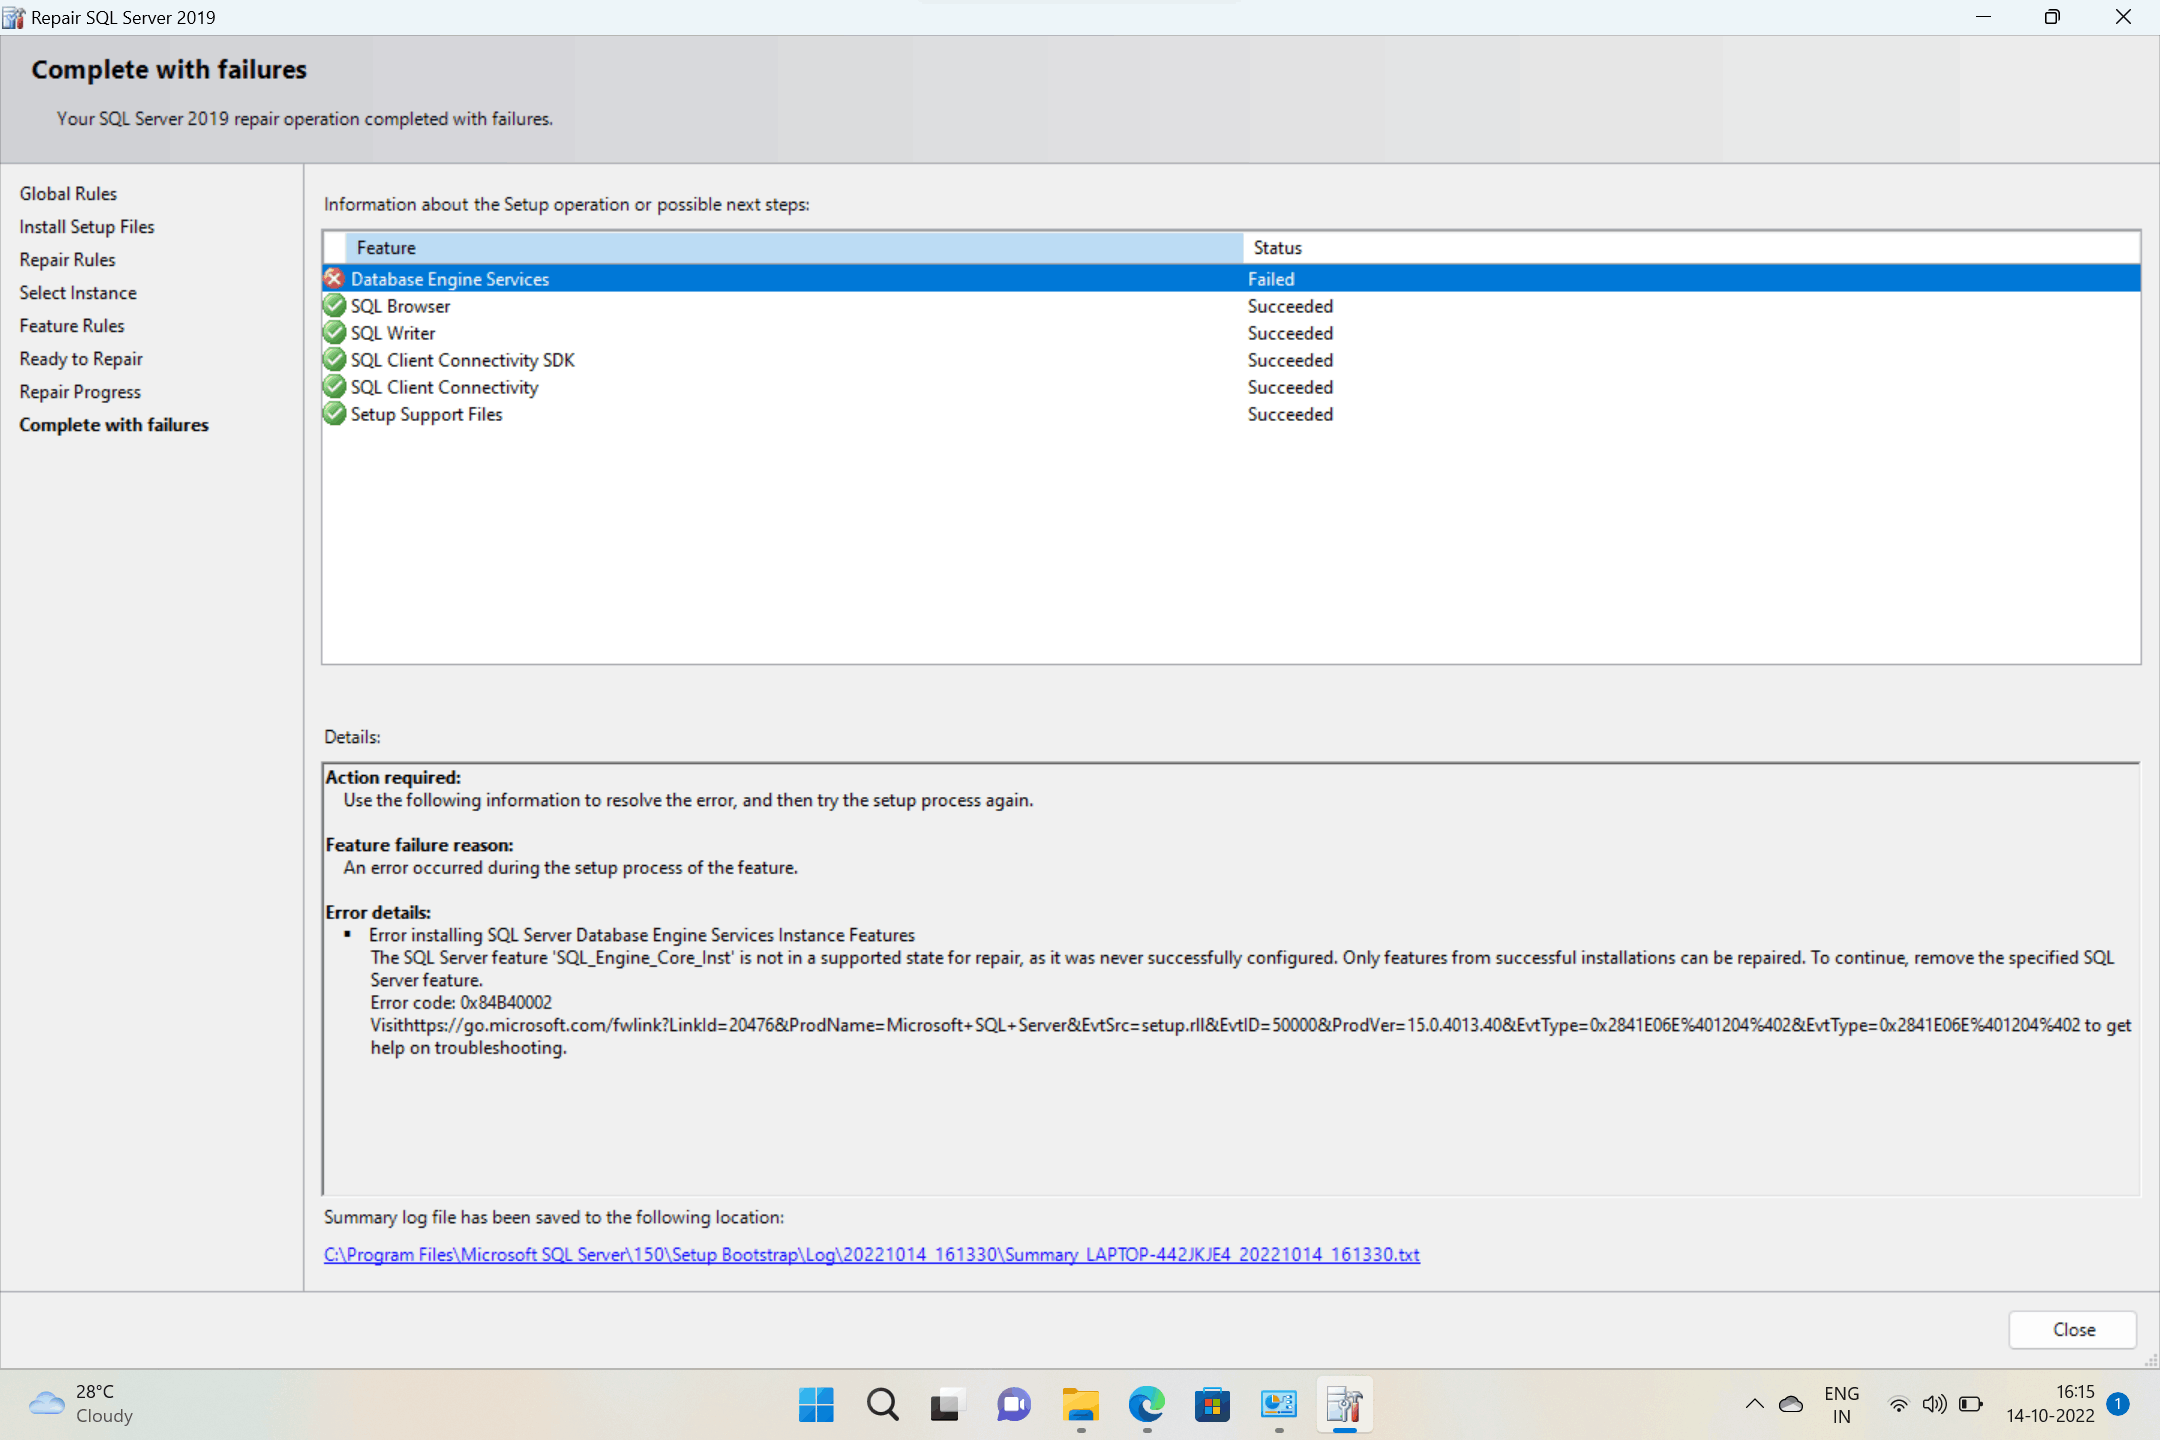The image size is (2160, 1440).
Task: Open File Explorer from the taskbar
Action: [x=1080, y=1405]
